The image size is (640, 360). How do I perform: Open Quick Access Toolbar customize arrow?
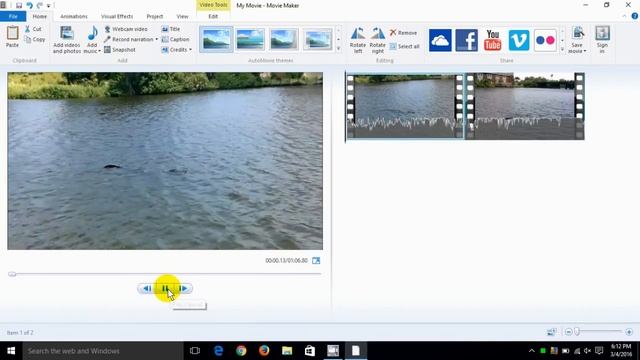point(49,6)
